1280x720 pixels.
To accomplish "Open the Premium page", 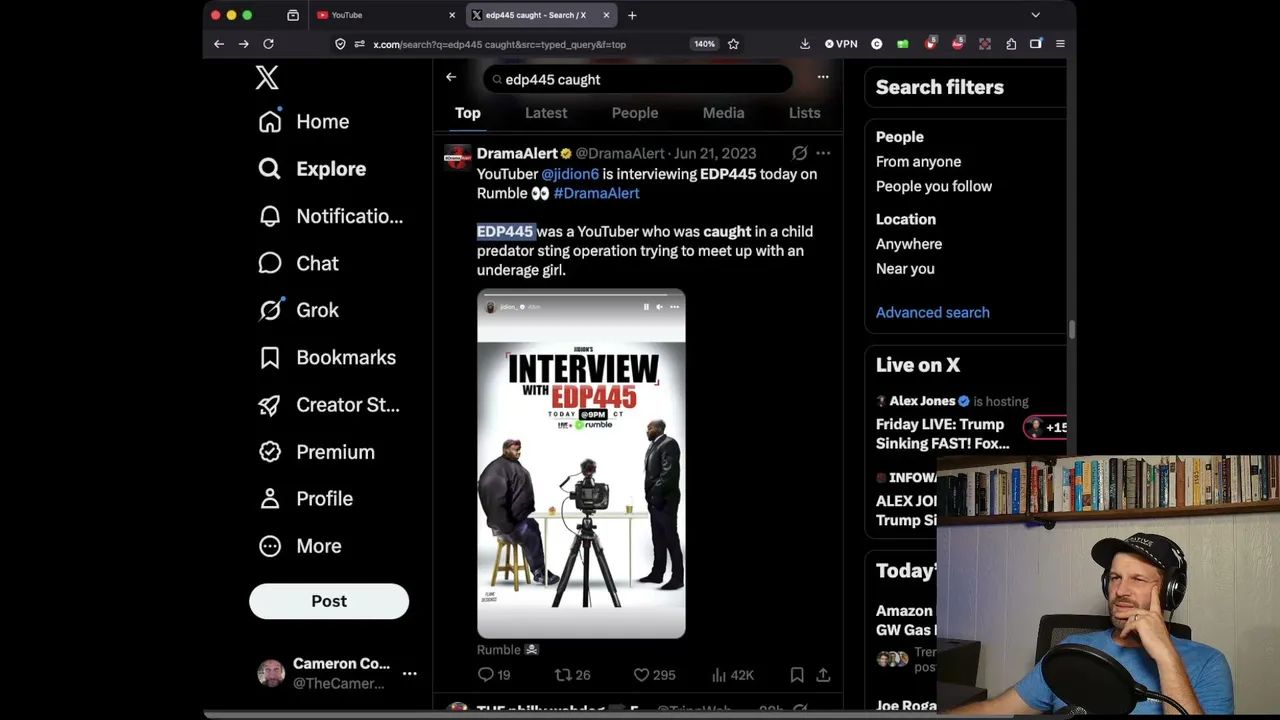I will click(x=316, y=452).
